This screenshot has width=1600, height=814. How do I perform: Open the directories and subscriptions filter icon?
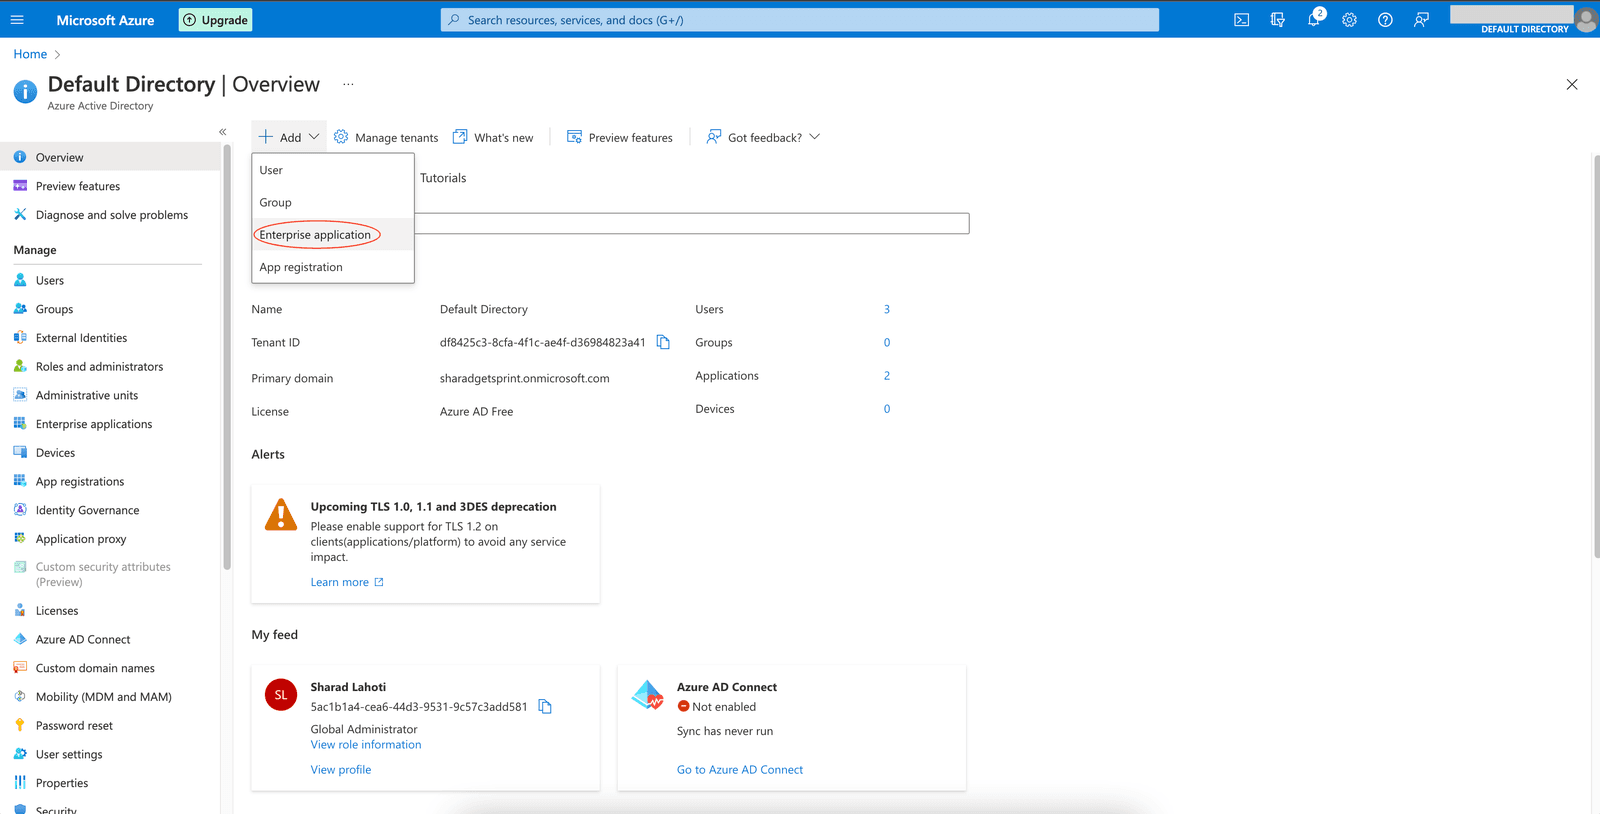(x=1277, y=20)
